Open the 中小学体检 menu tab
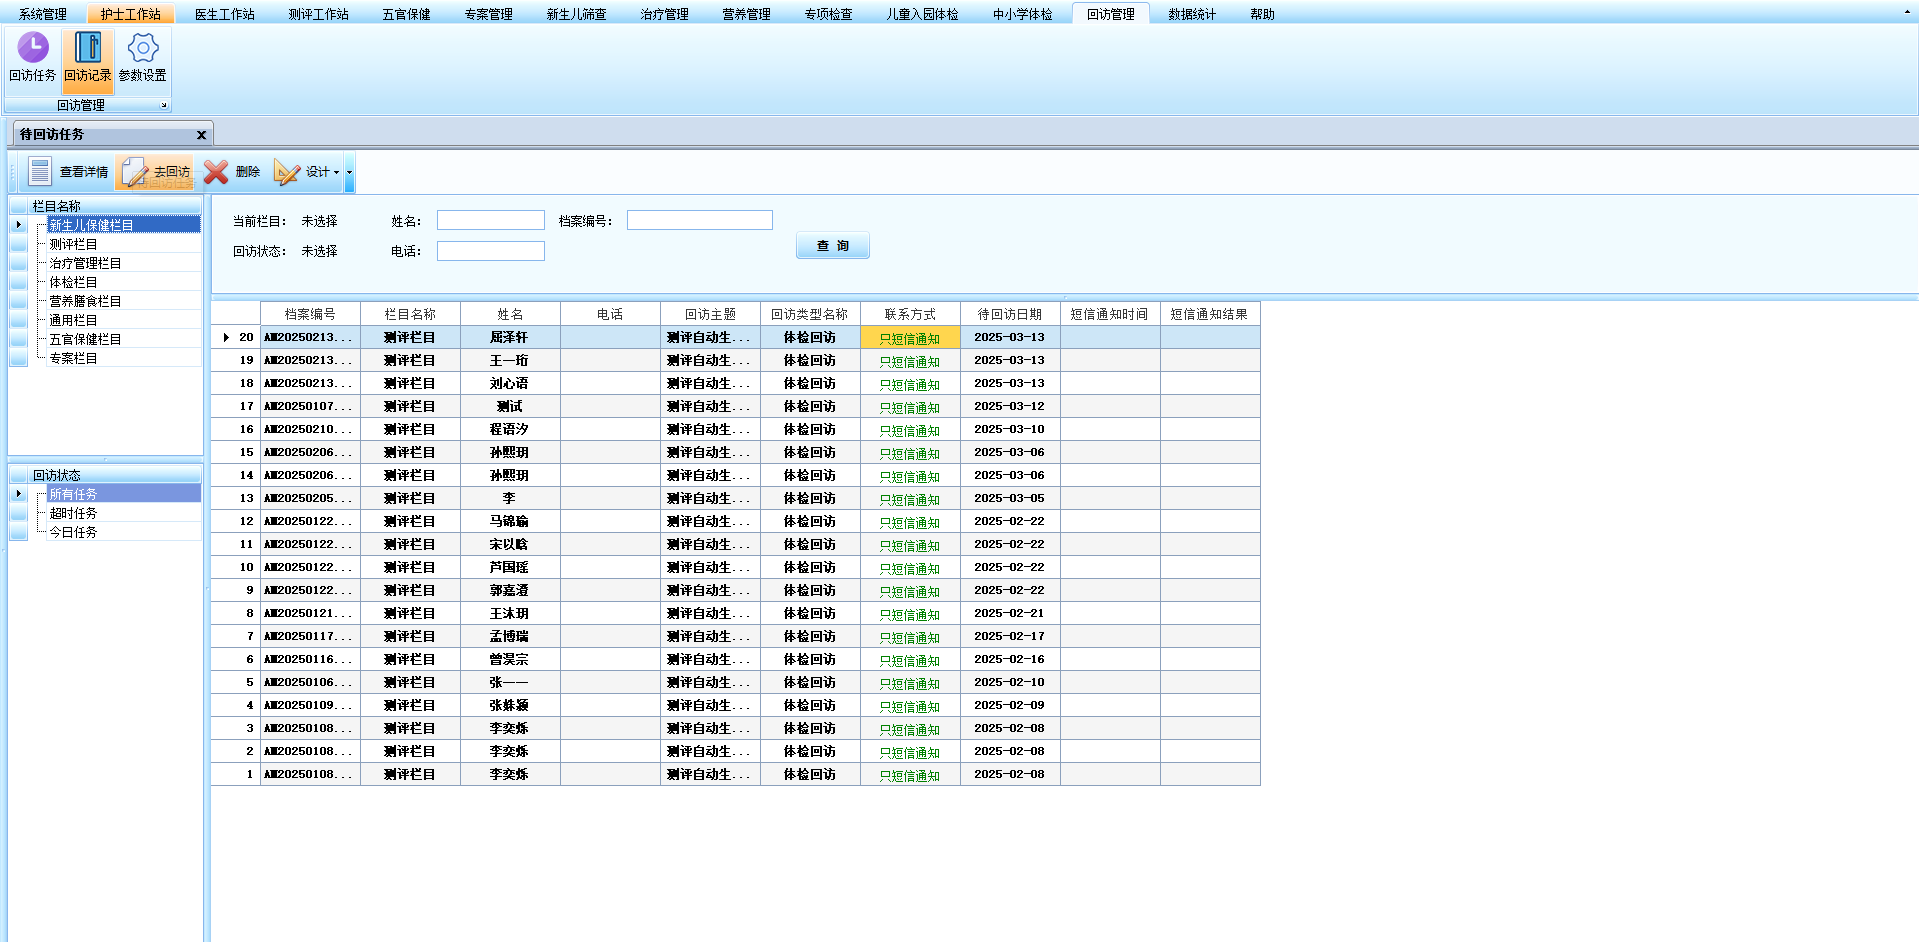The image size is (1919, 942). [1023, 14]
